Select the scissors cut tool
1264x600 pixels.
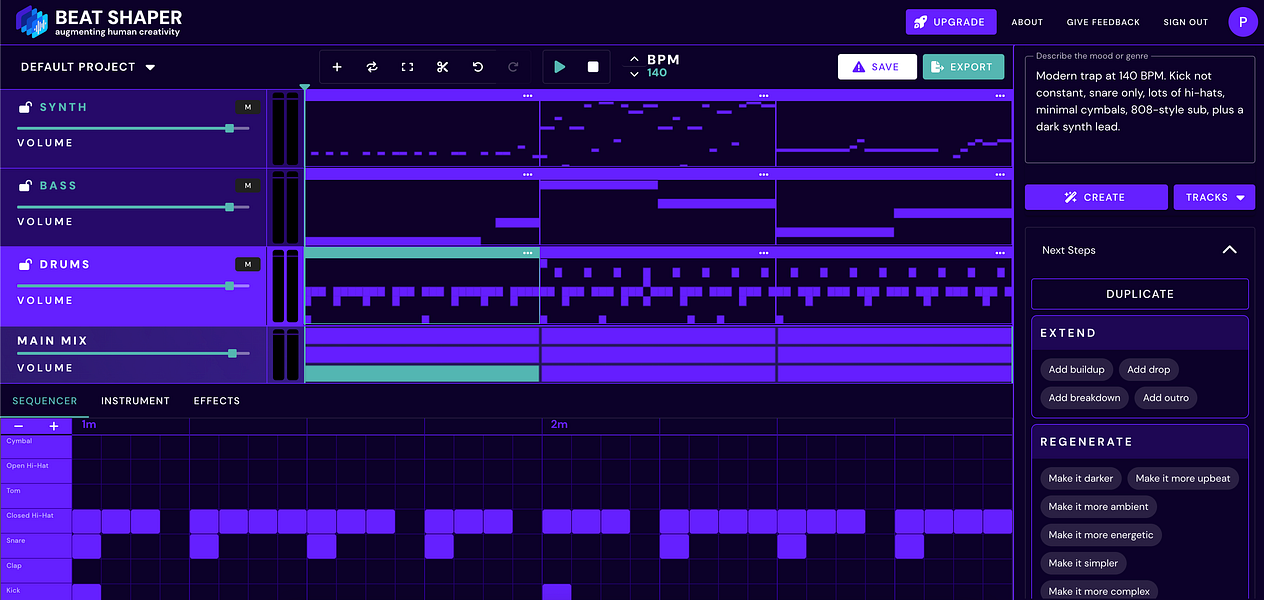point(442,67)
